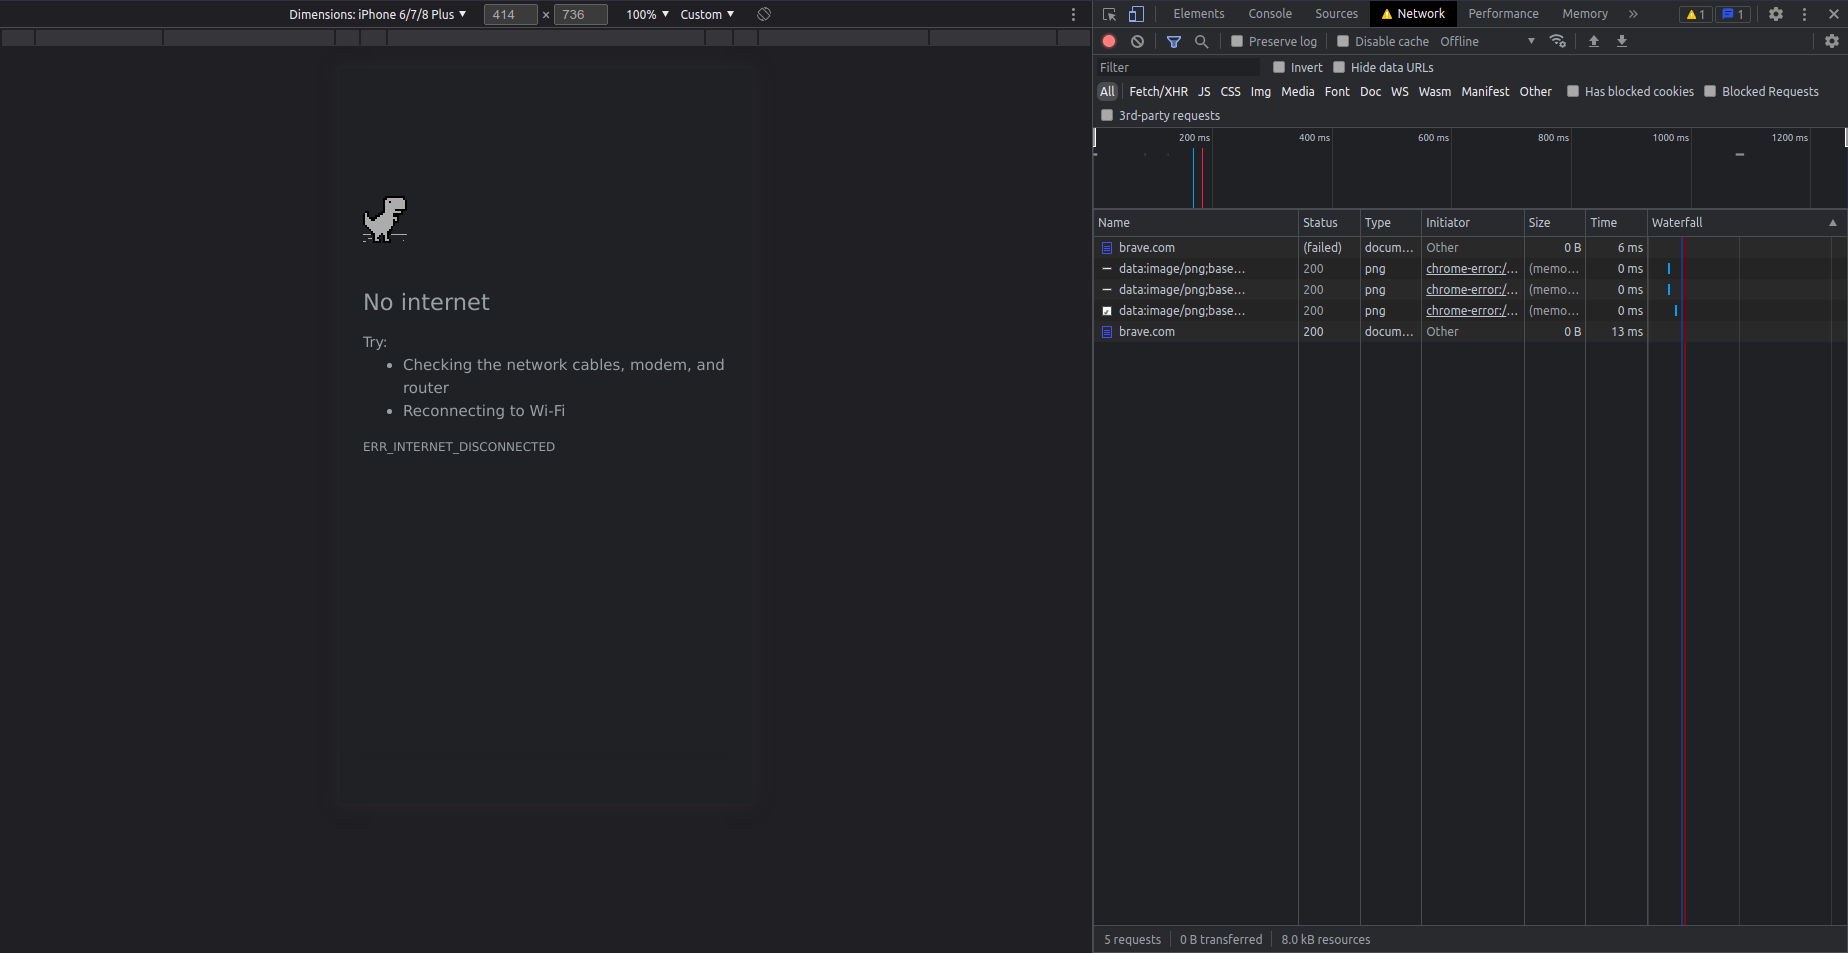This screenshot has height=953, width=1848.
Task: Toggle the Invert filter checkbox
Action: pyautogui.click(x=1278, y=67)
